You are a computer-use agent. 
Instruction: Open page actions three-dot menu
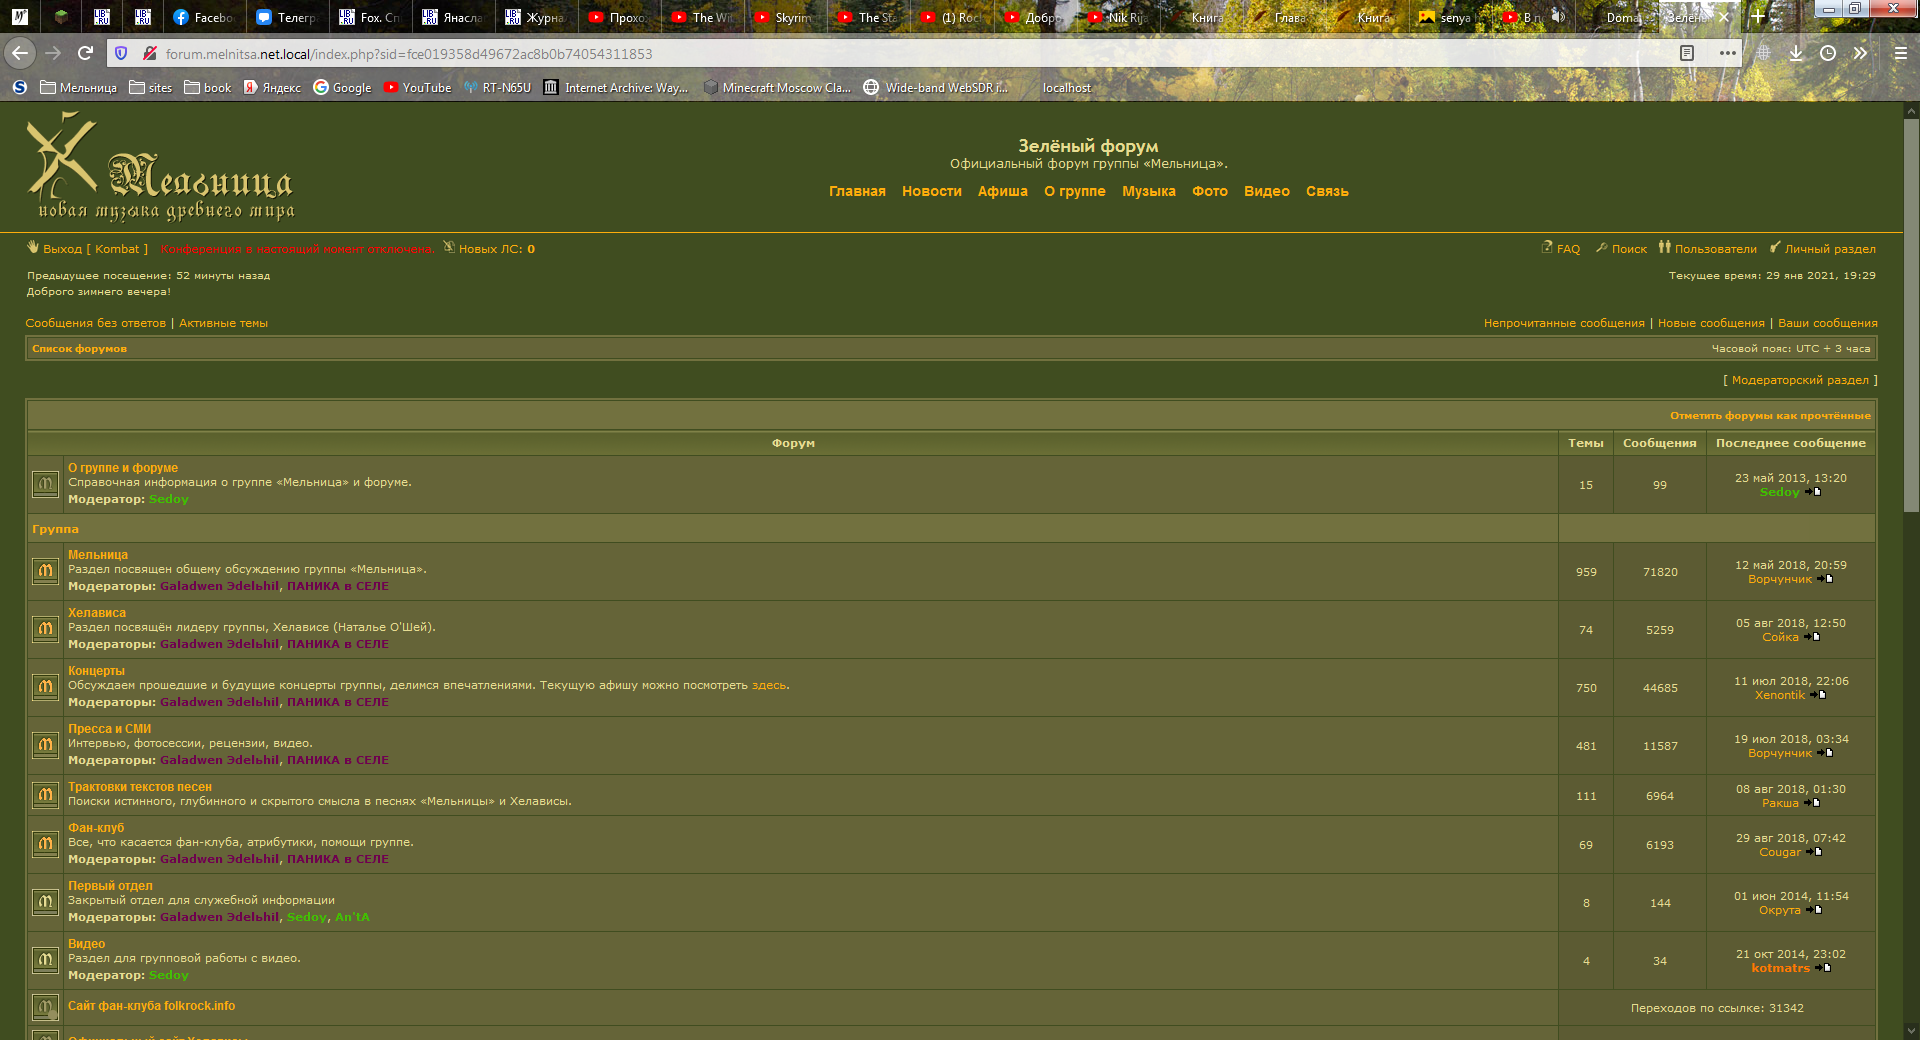1727,53
